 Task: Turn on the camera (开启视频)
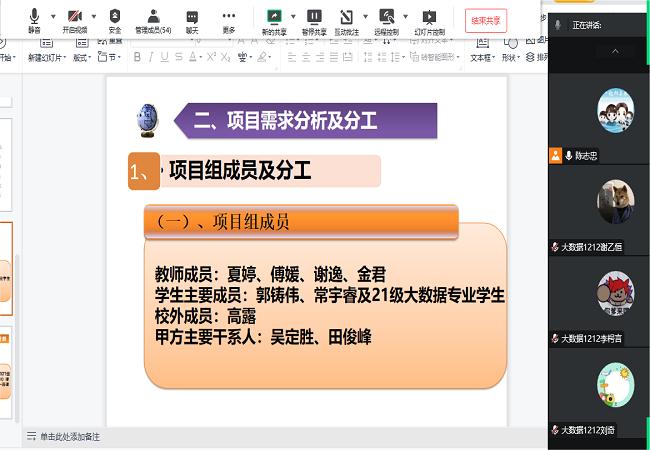point(74,19)
